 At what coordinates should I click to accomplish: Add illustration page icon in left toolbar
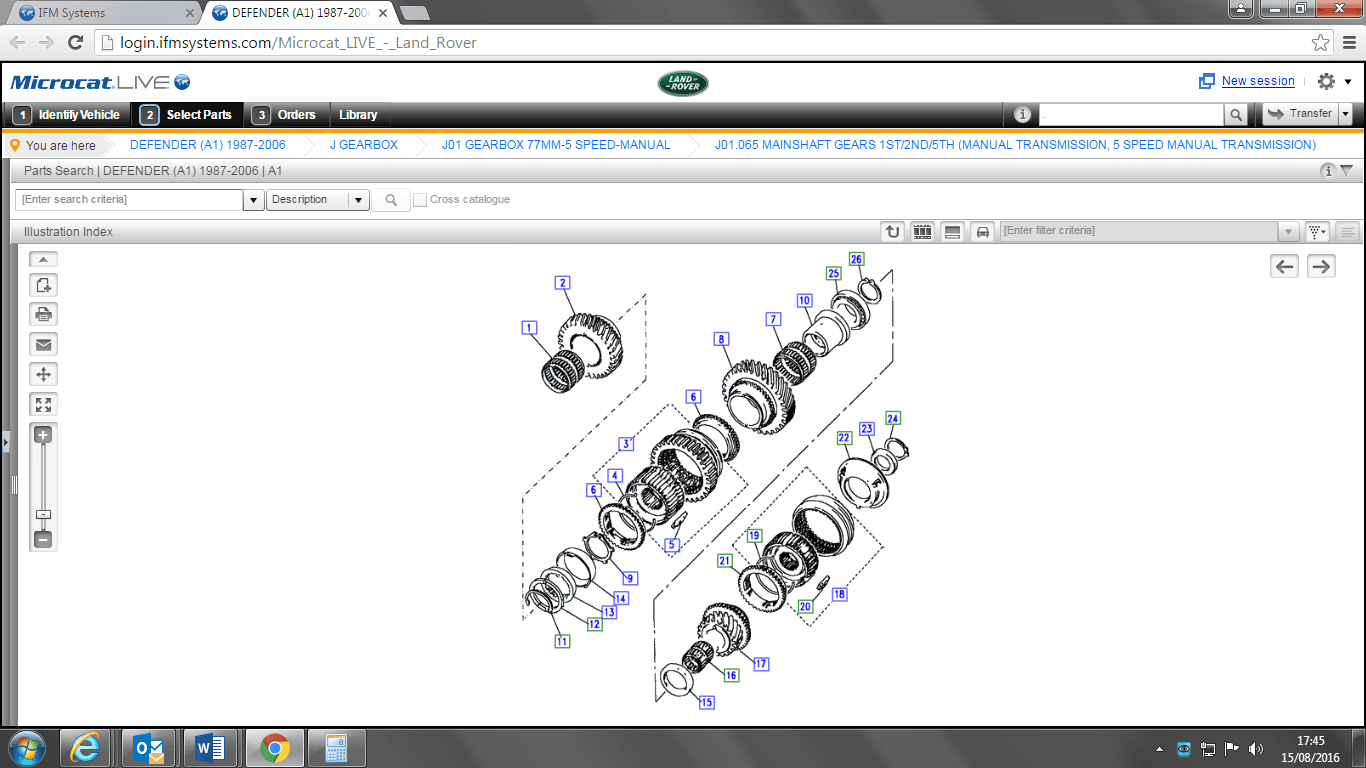point(43,284)
